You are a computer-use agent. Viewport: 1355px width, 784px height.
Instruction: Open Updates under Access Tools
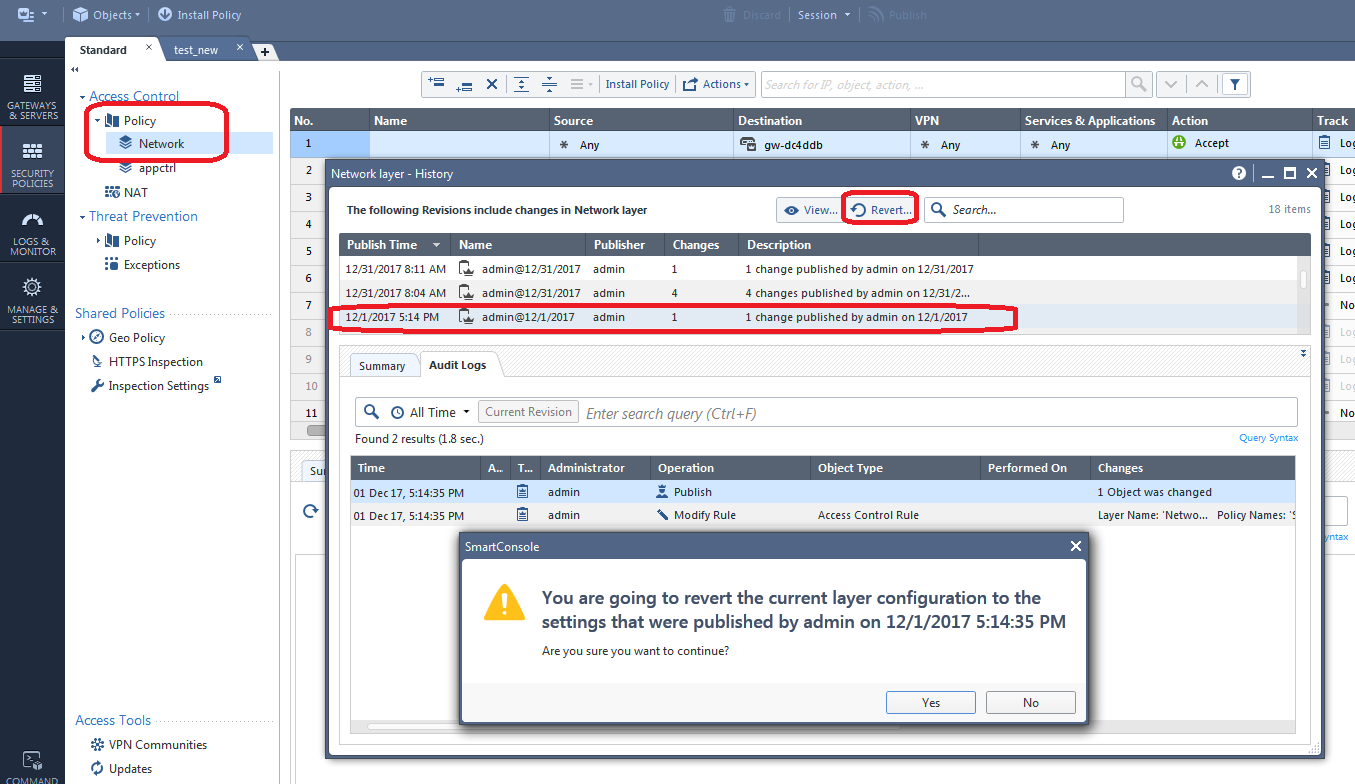tap(121, 769)
